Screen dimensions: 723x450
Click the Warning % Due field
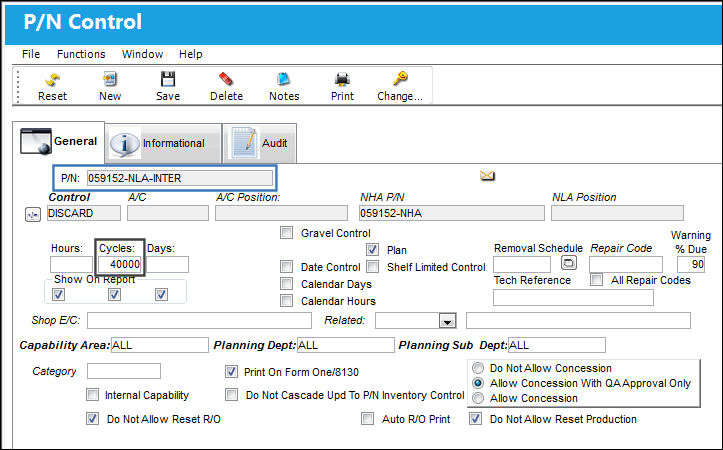[691, 265]
